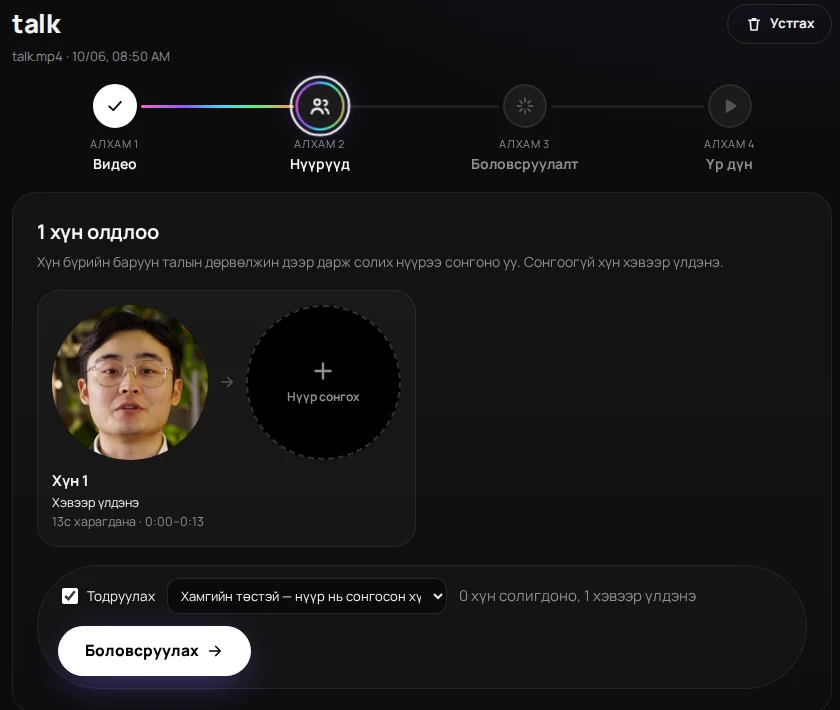The height and width of the screenshot is (710, 840).
Task: Click the Боловсруулах button
Action: (154, 651)
